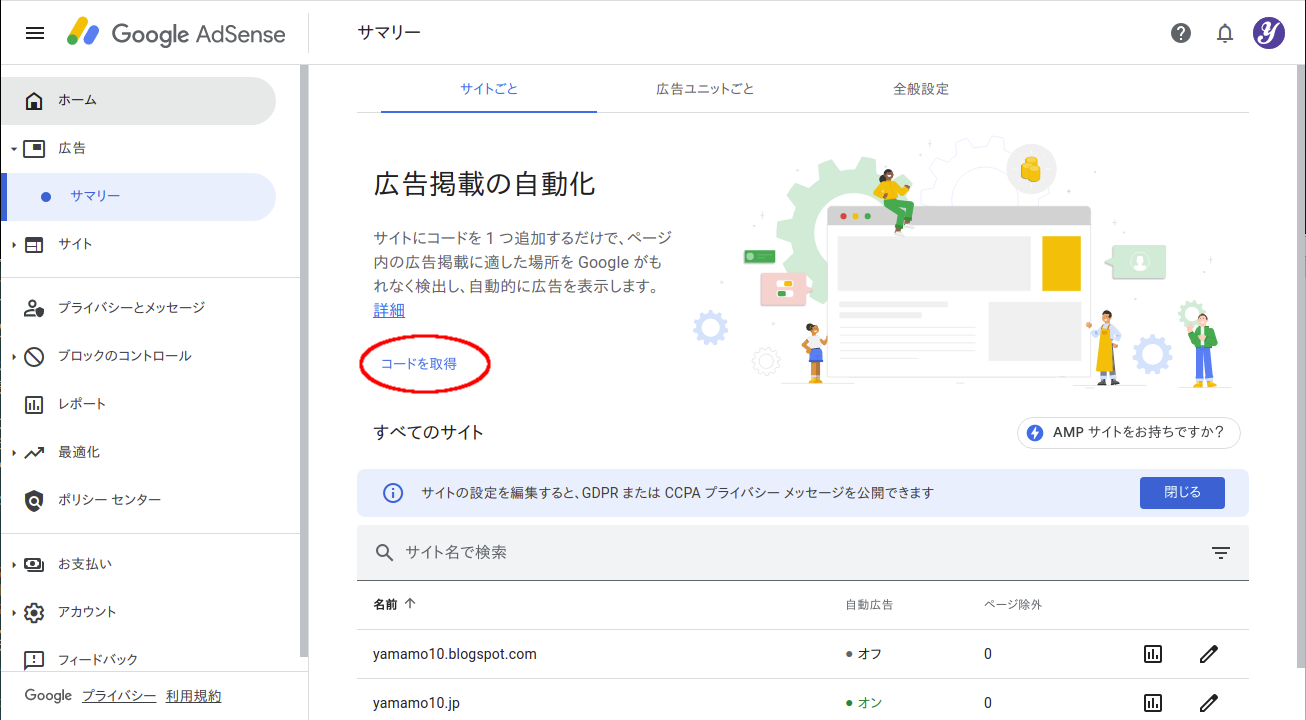Click the policy center shield icon

click(x=34, y=500)
